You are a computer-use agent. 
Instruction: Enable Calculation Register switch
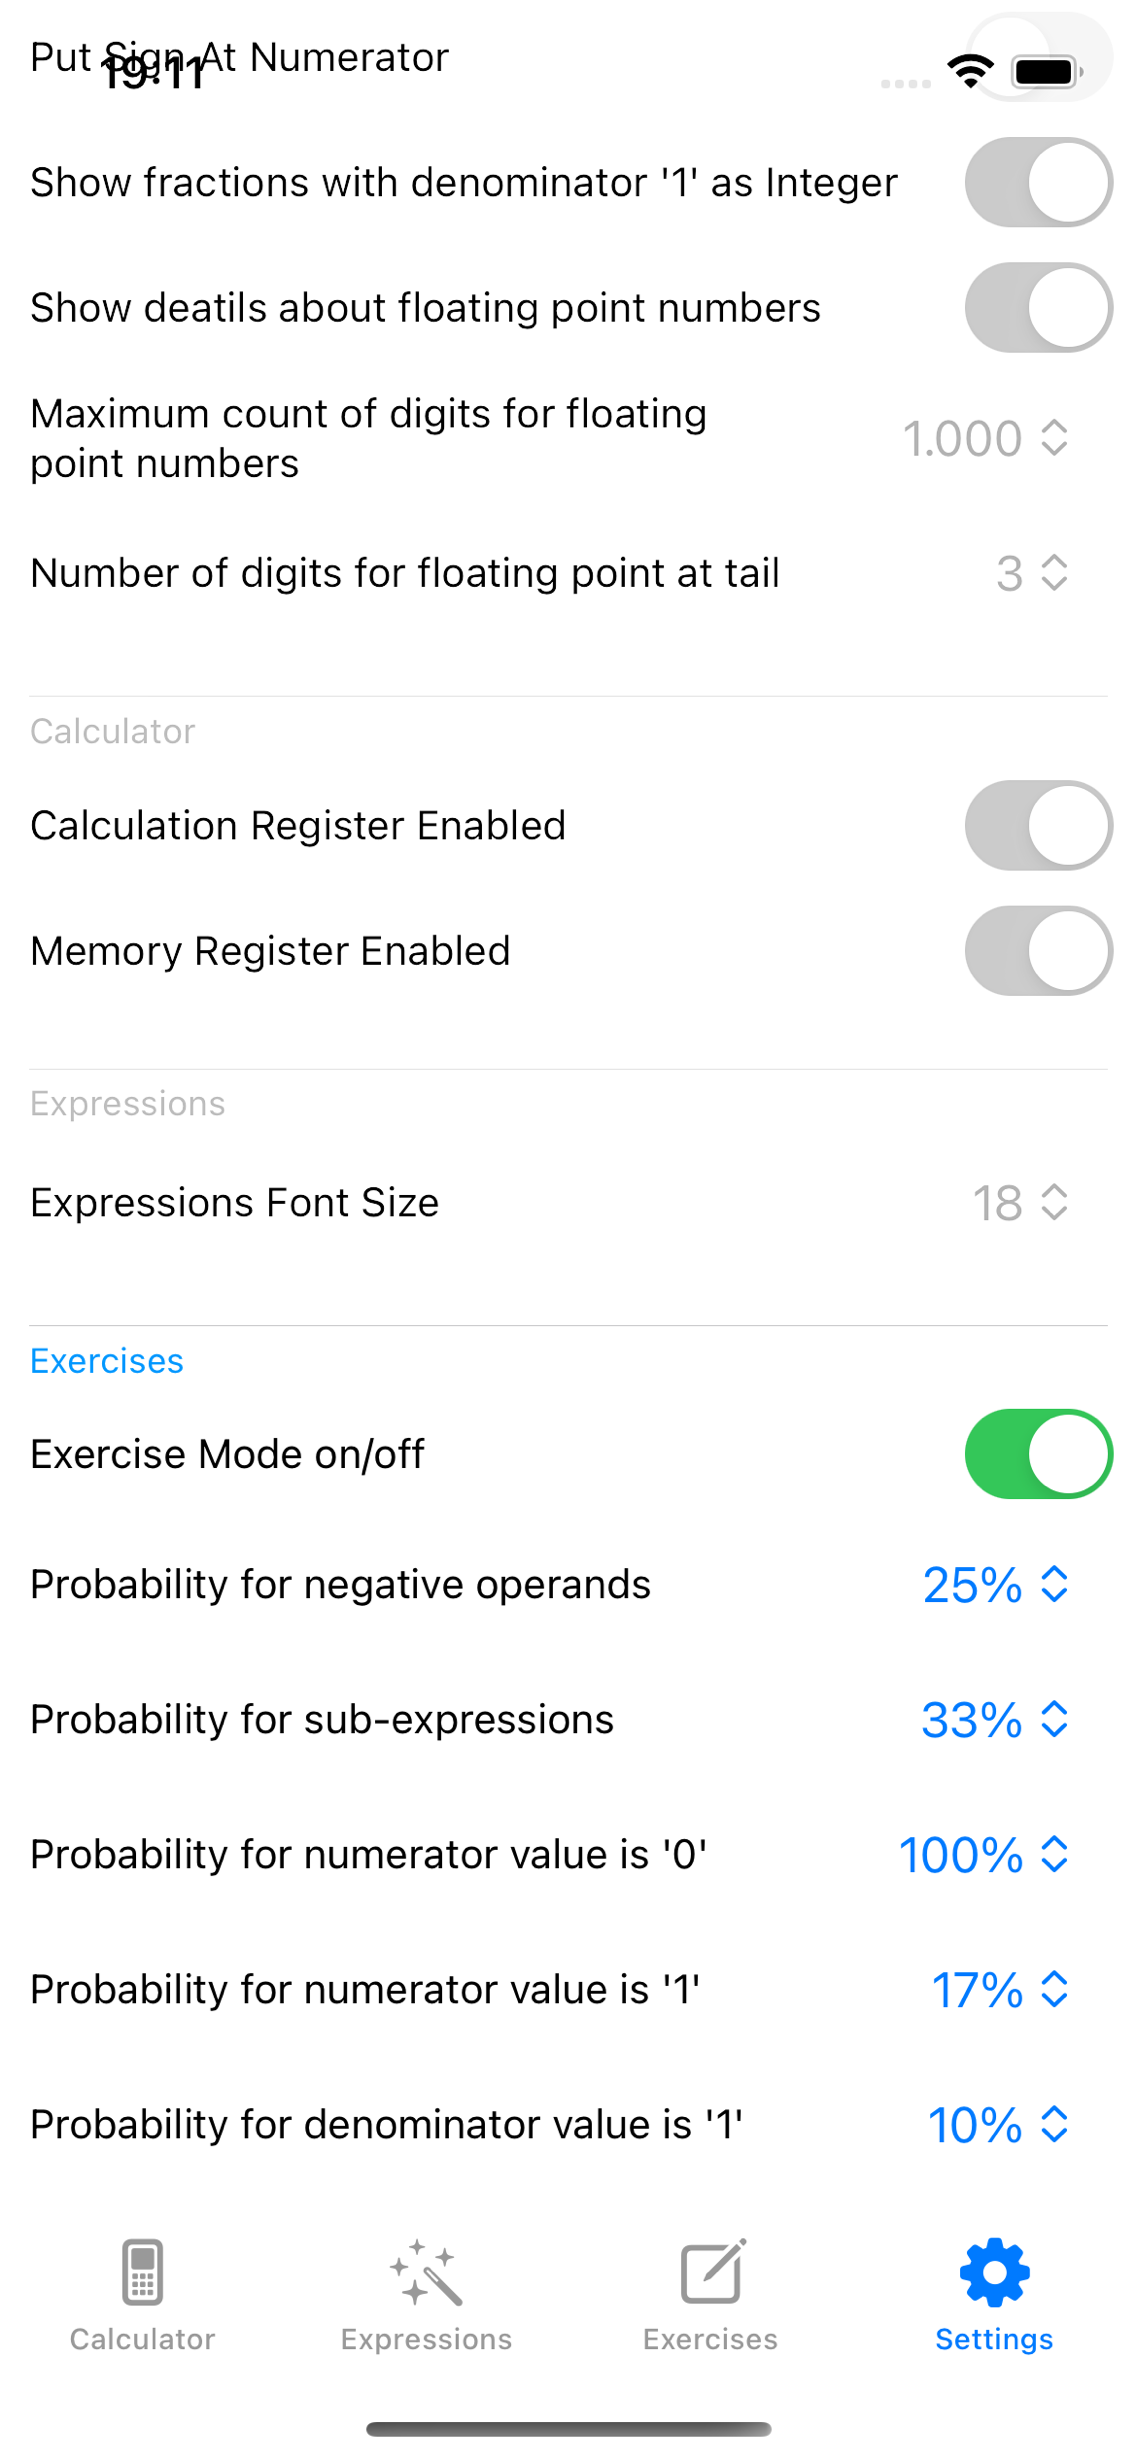(1038, 825)
